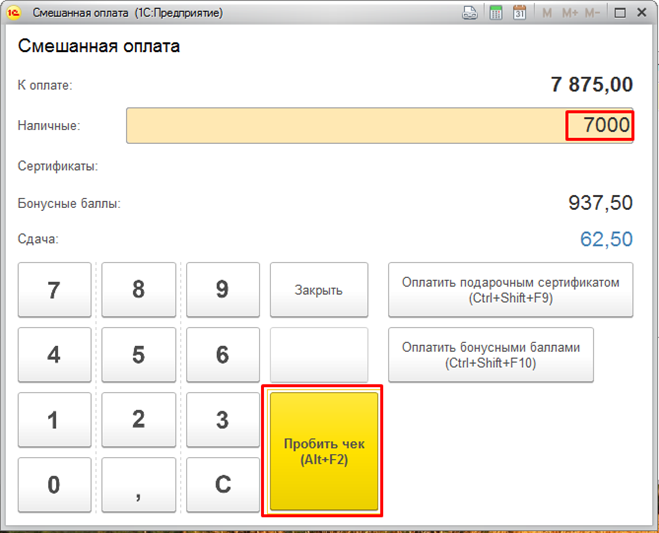
Task: Tap the 5 key on keypad
Action: tap(138, 355)
